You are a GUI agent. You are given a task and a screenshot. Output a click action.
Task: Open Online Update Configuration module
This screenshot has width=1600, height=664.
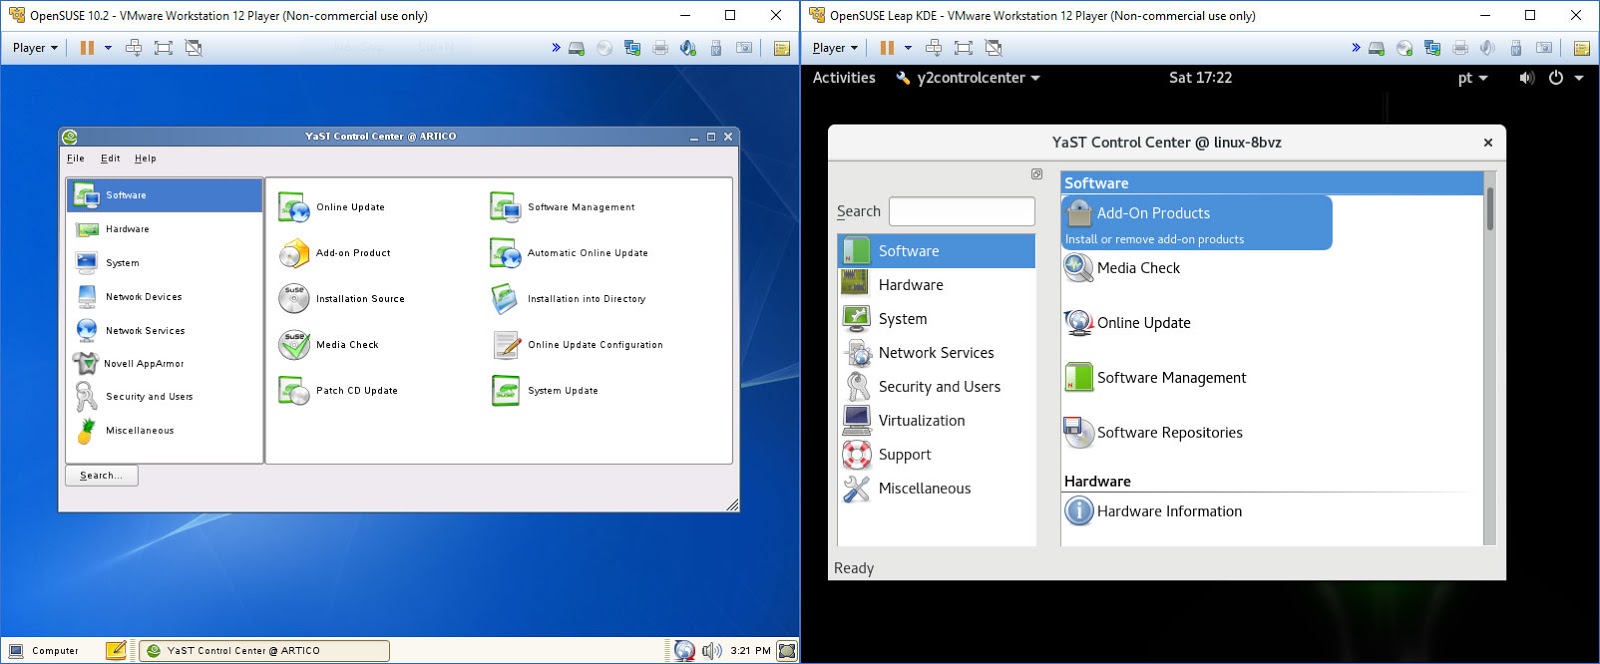pos(577,345)
